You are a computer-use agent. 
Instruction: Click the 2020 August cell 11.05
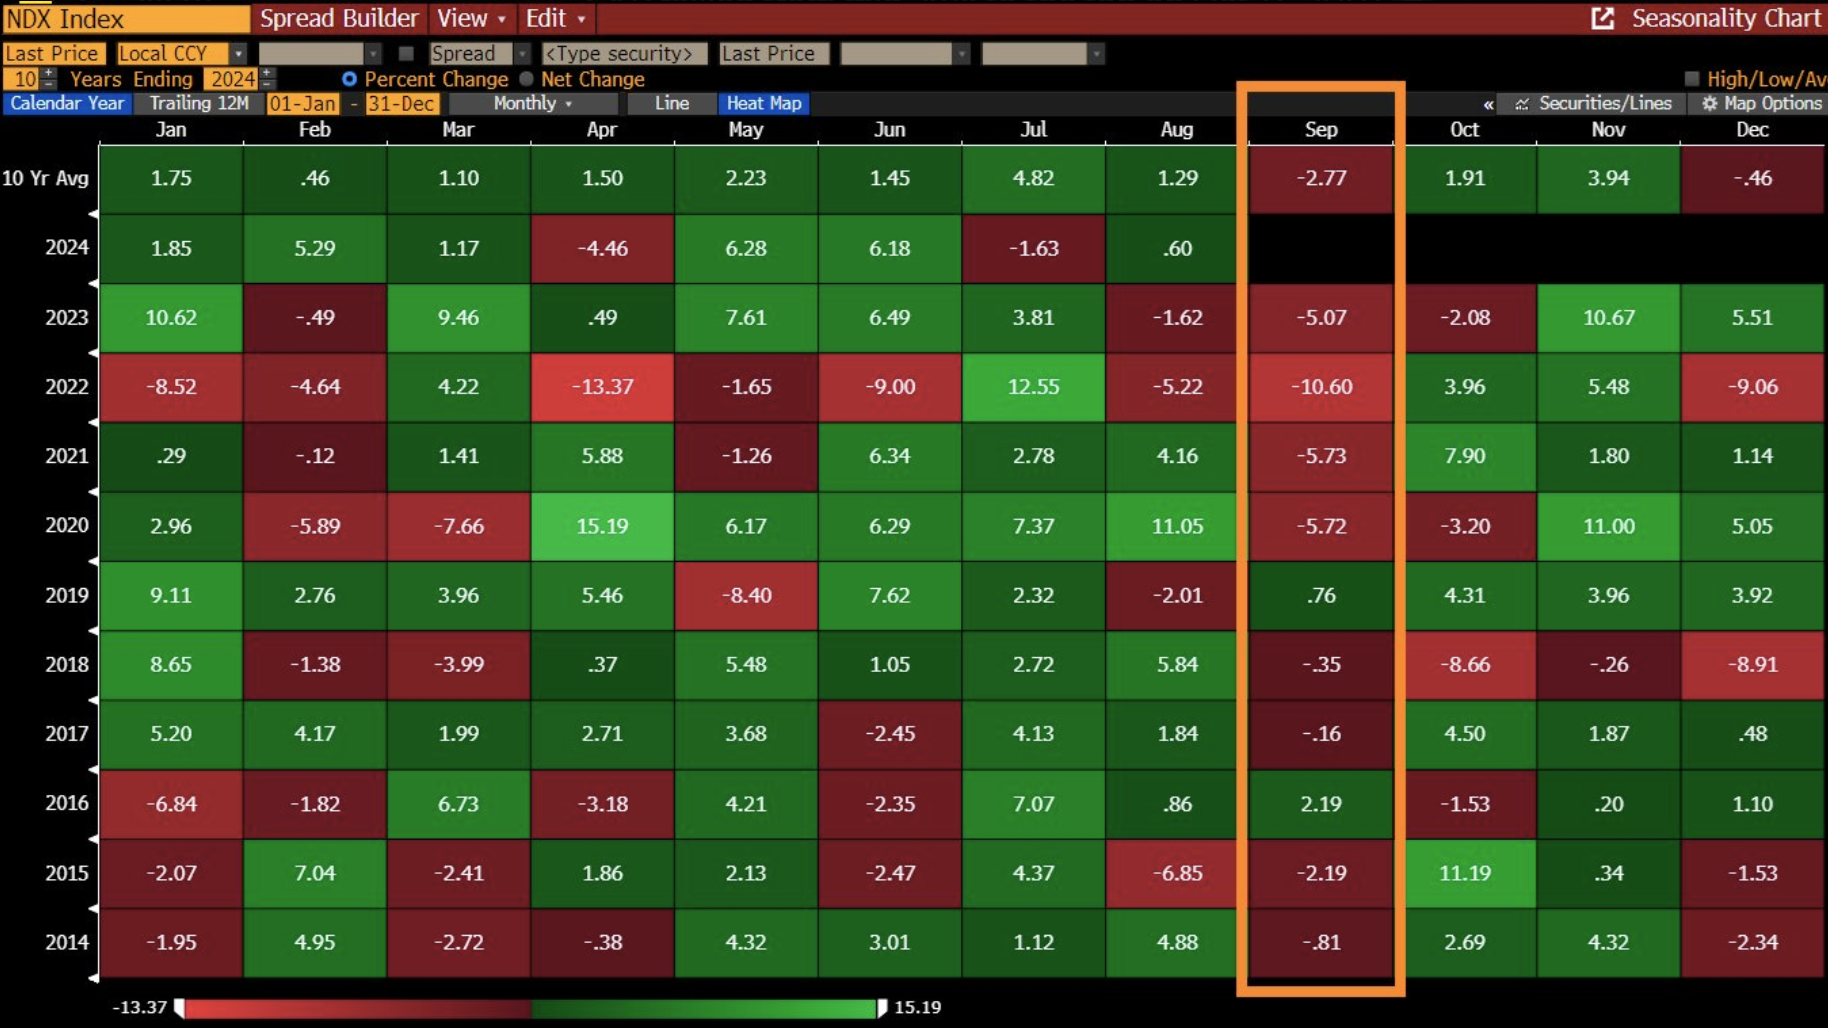pos(1177,526)
